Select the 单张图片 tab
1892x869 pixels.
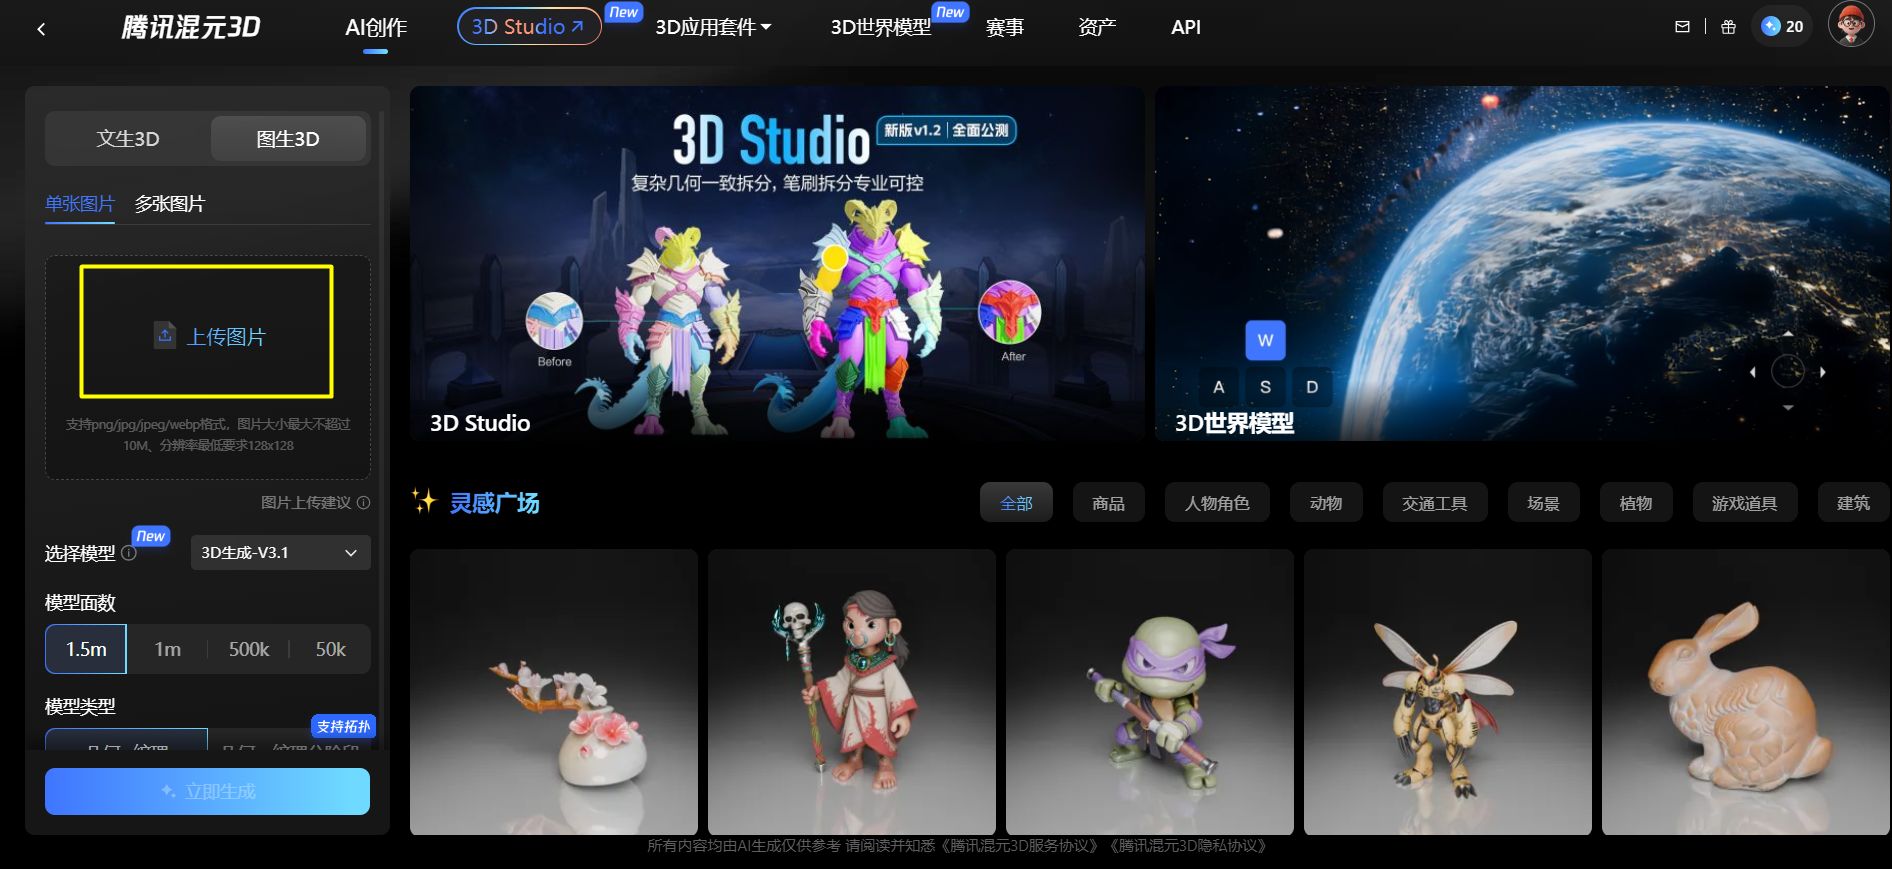click(x=80, y=204)
